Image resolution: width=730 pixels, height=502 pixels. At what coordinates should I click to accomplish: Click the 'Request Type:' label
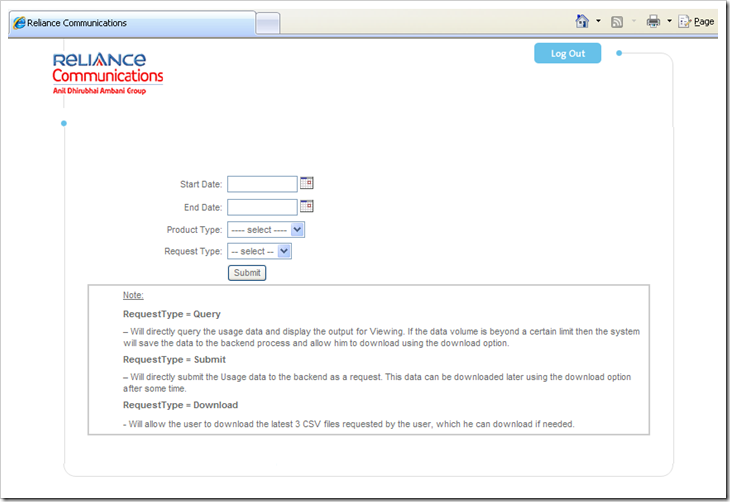(x=193, y=251)
